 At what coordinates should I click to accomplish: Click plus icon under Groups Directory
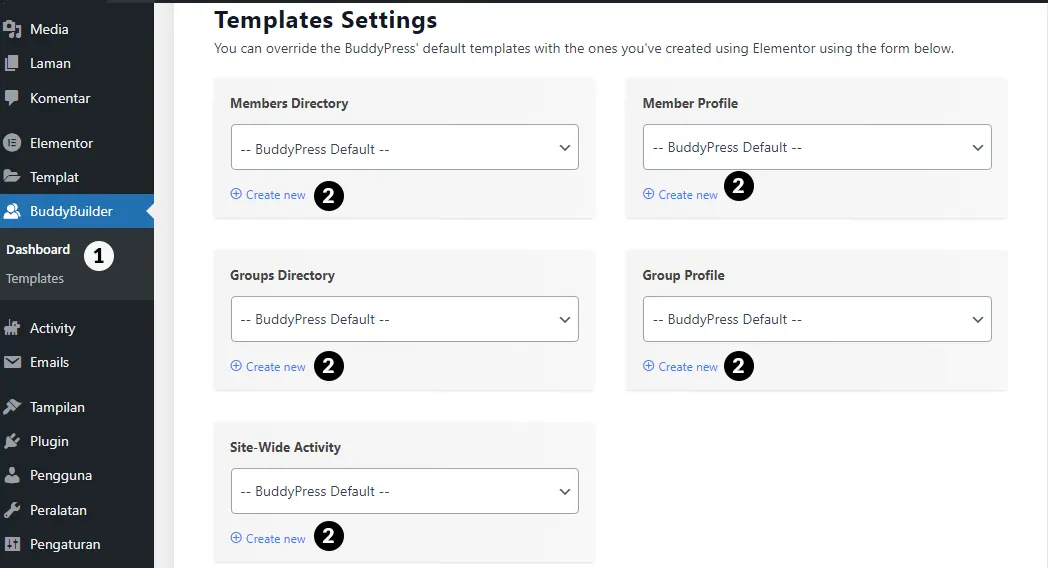pos(236,366)
